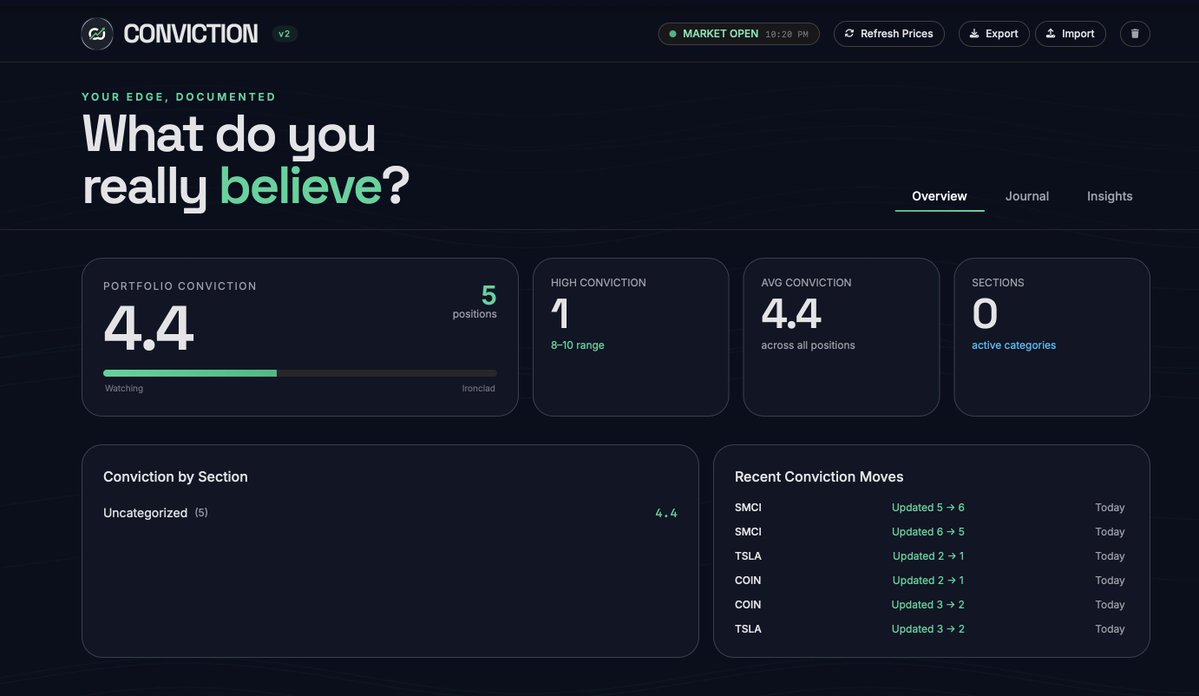Click the High Conviction card

tap(631, 337)
